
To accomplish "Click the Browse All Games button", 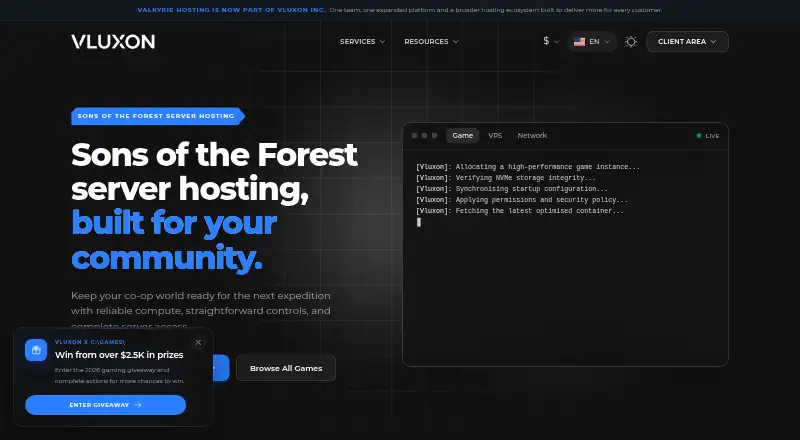I will (x=286, y=368).
